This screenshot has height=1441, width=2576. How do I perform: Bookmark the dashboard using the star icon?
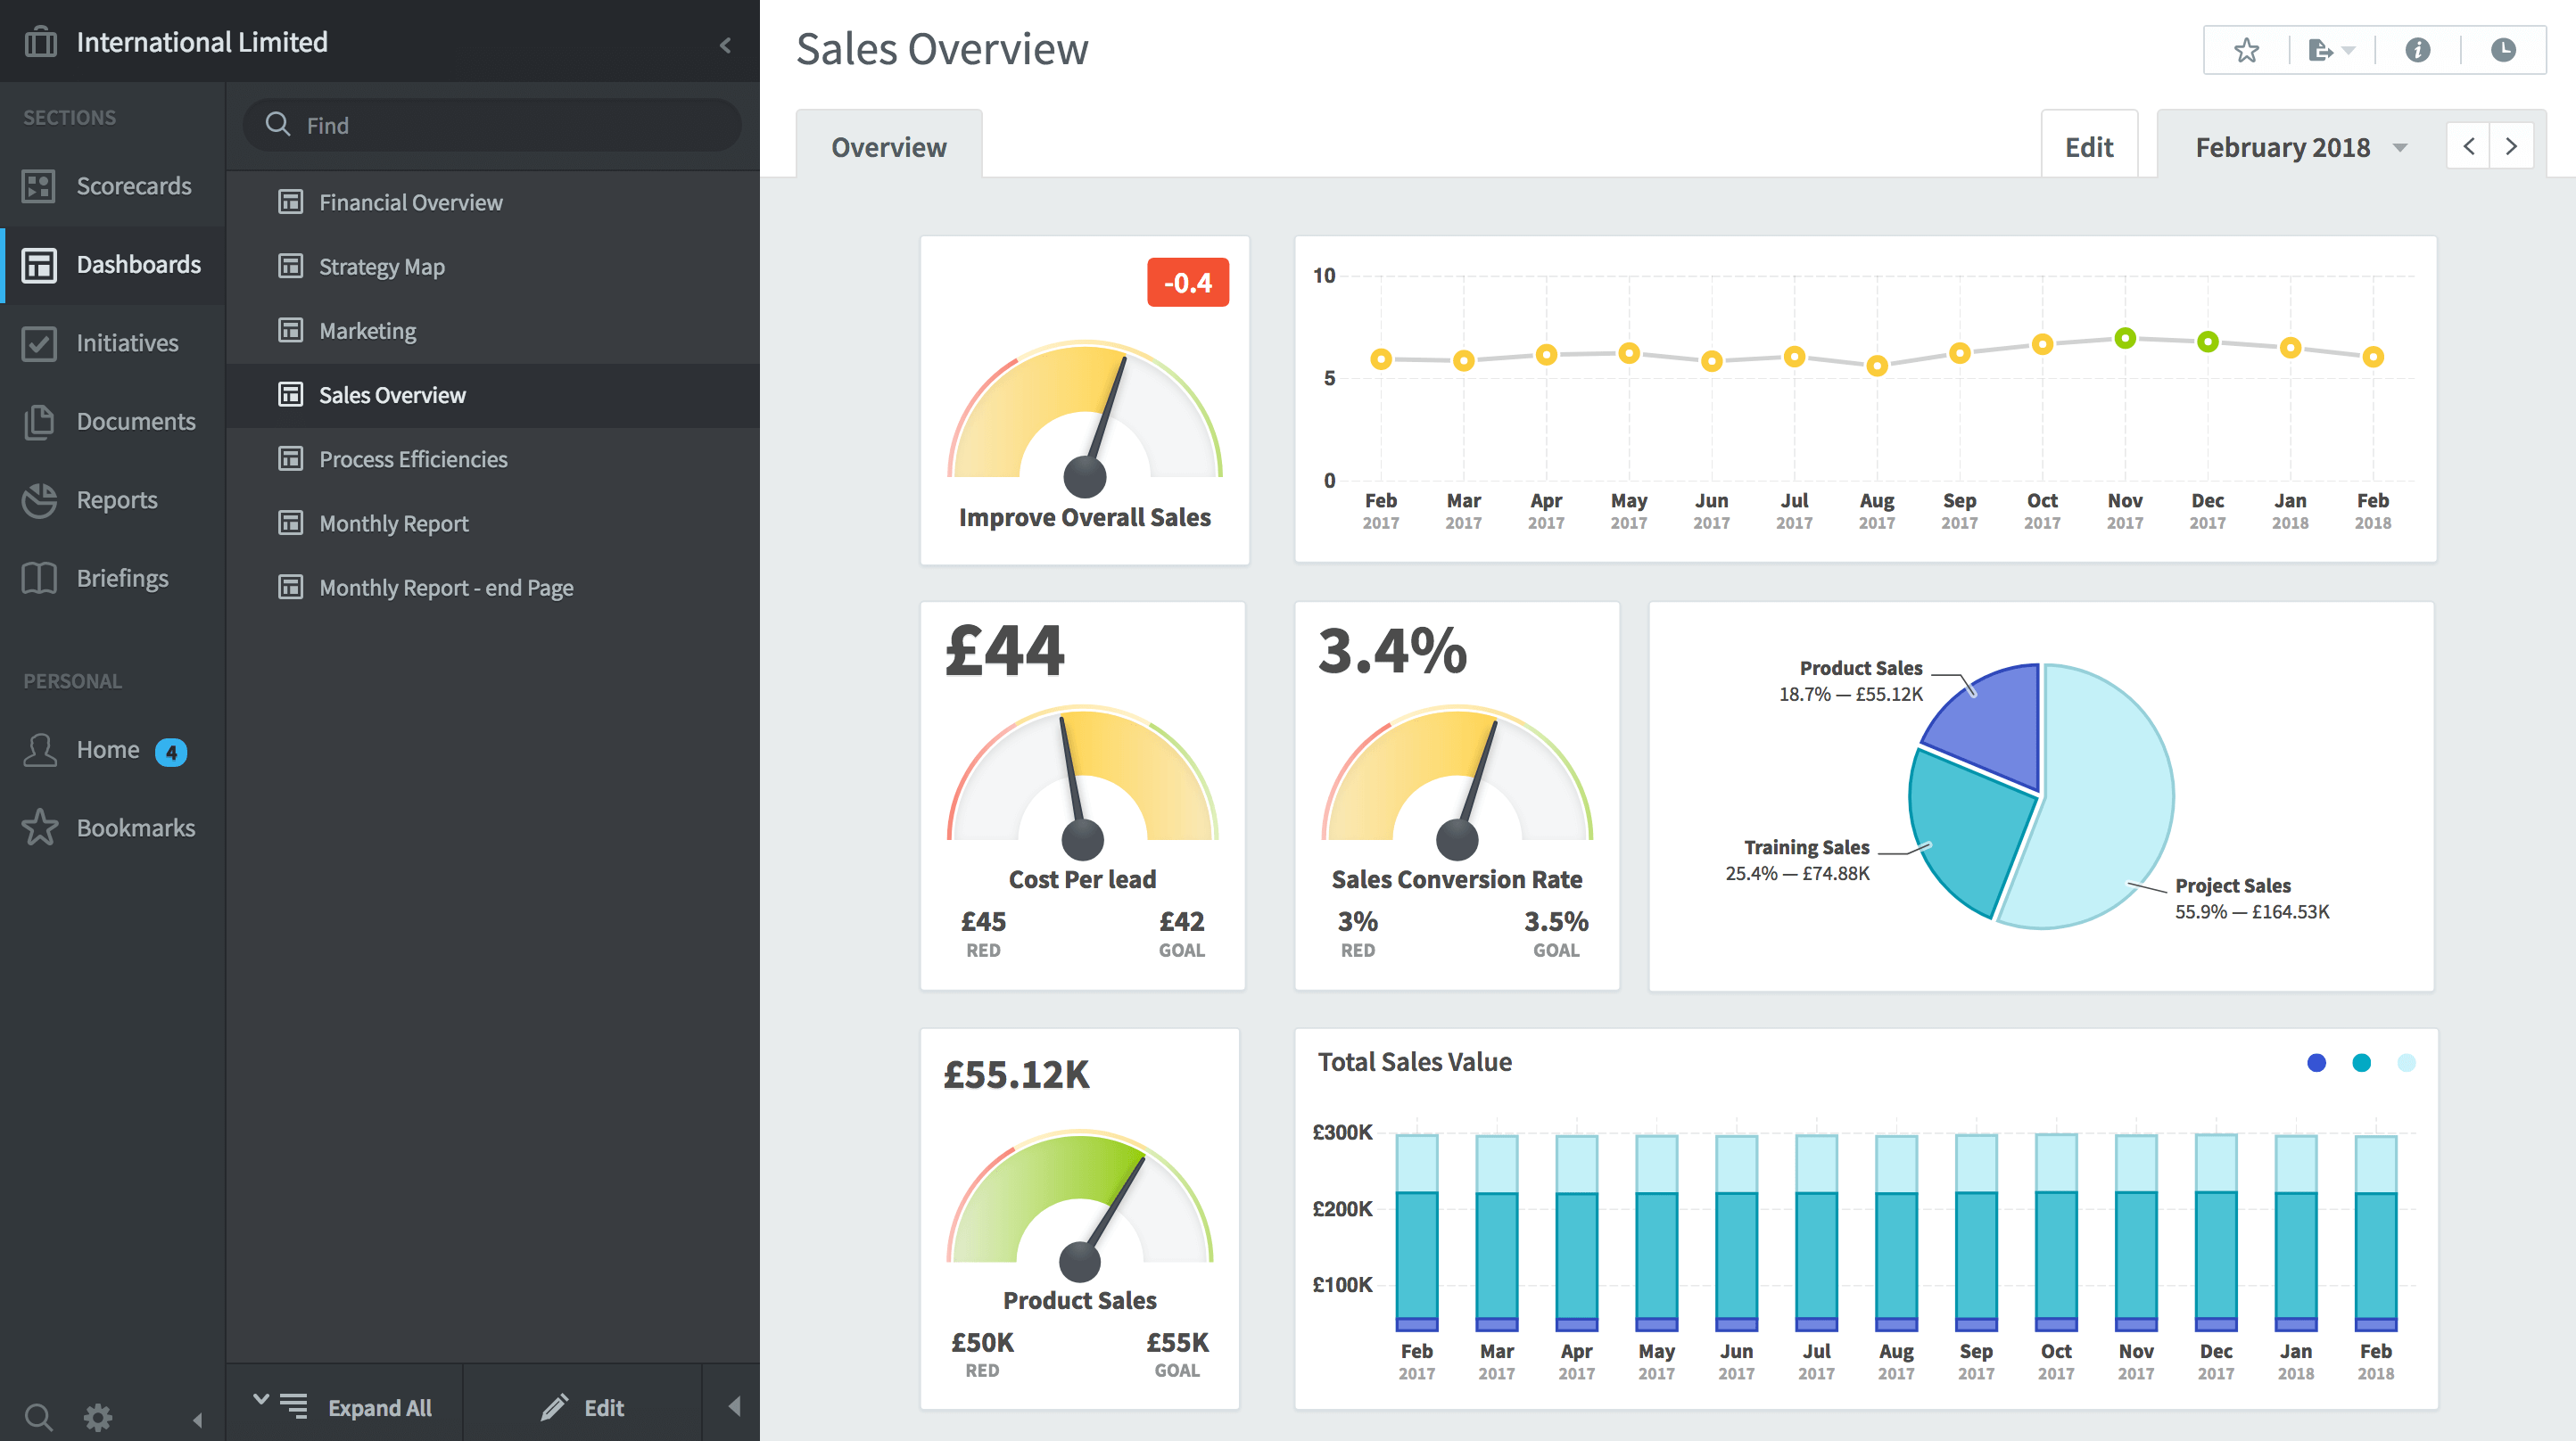[x=2245, y=49]
